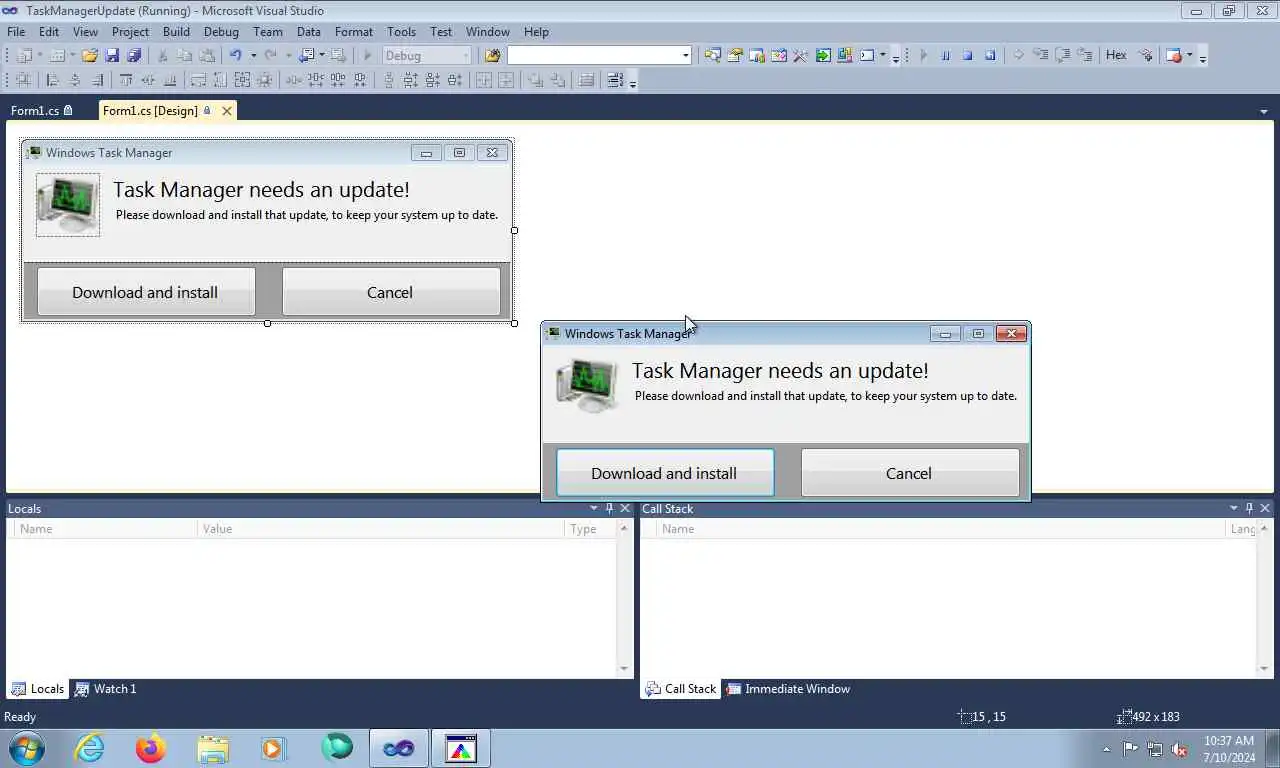This screenshot has width=1280, height=768.
Task: Toggle auto-hide pin on Locals panel
Action: (x=609, y=508)
